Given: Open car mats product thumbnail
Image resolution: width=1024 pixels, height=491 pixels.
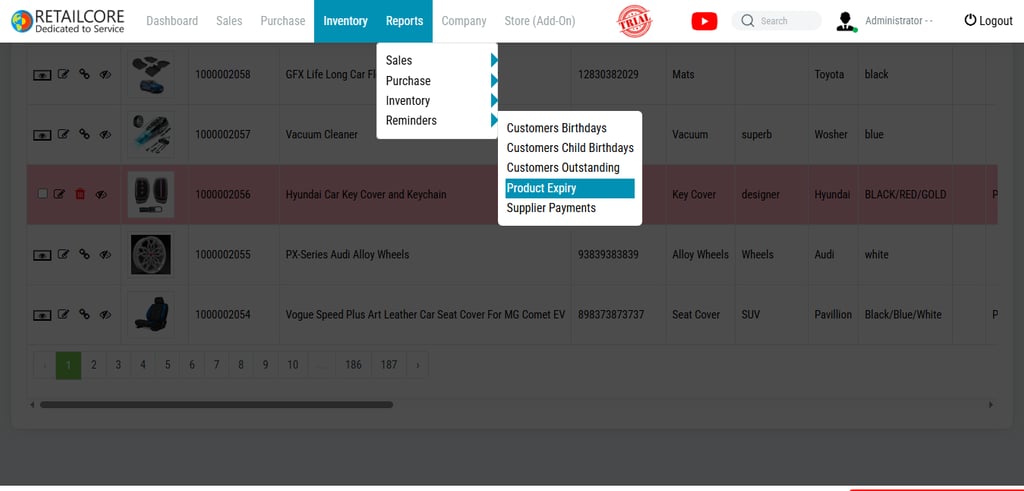Looking at the screenshot, I should [151, 74].
